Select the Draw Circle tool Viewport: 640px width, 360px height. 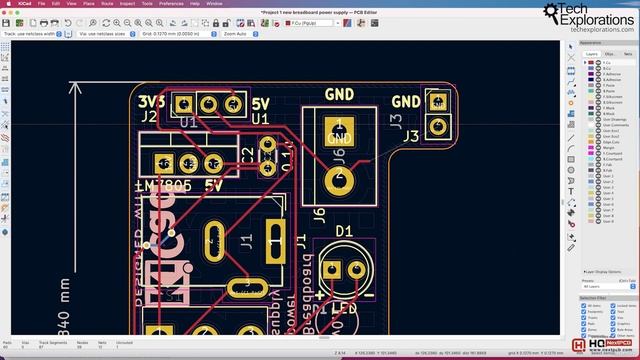571,170
